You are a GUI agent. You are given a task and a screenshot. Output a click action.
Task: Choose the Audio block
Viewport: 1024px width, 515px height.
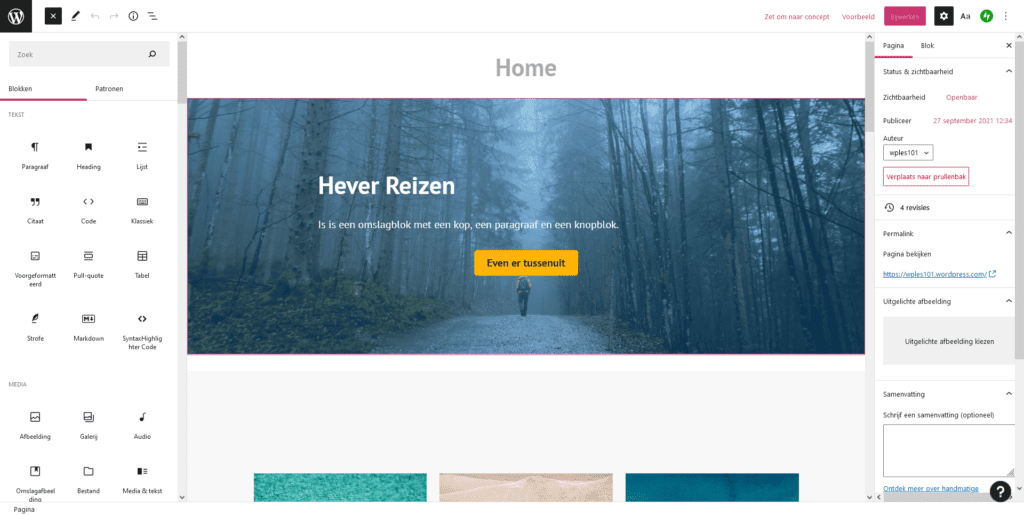[x=142, y=417]
